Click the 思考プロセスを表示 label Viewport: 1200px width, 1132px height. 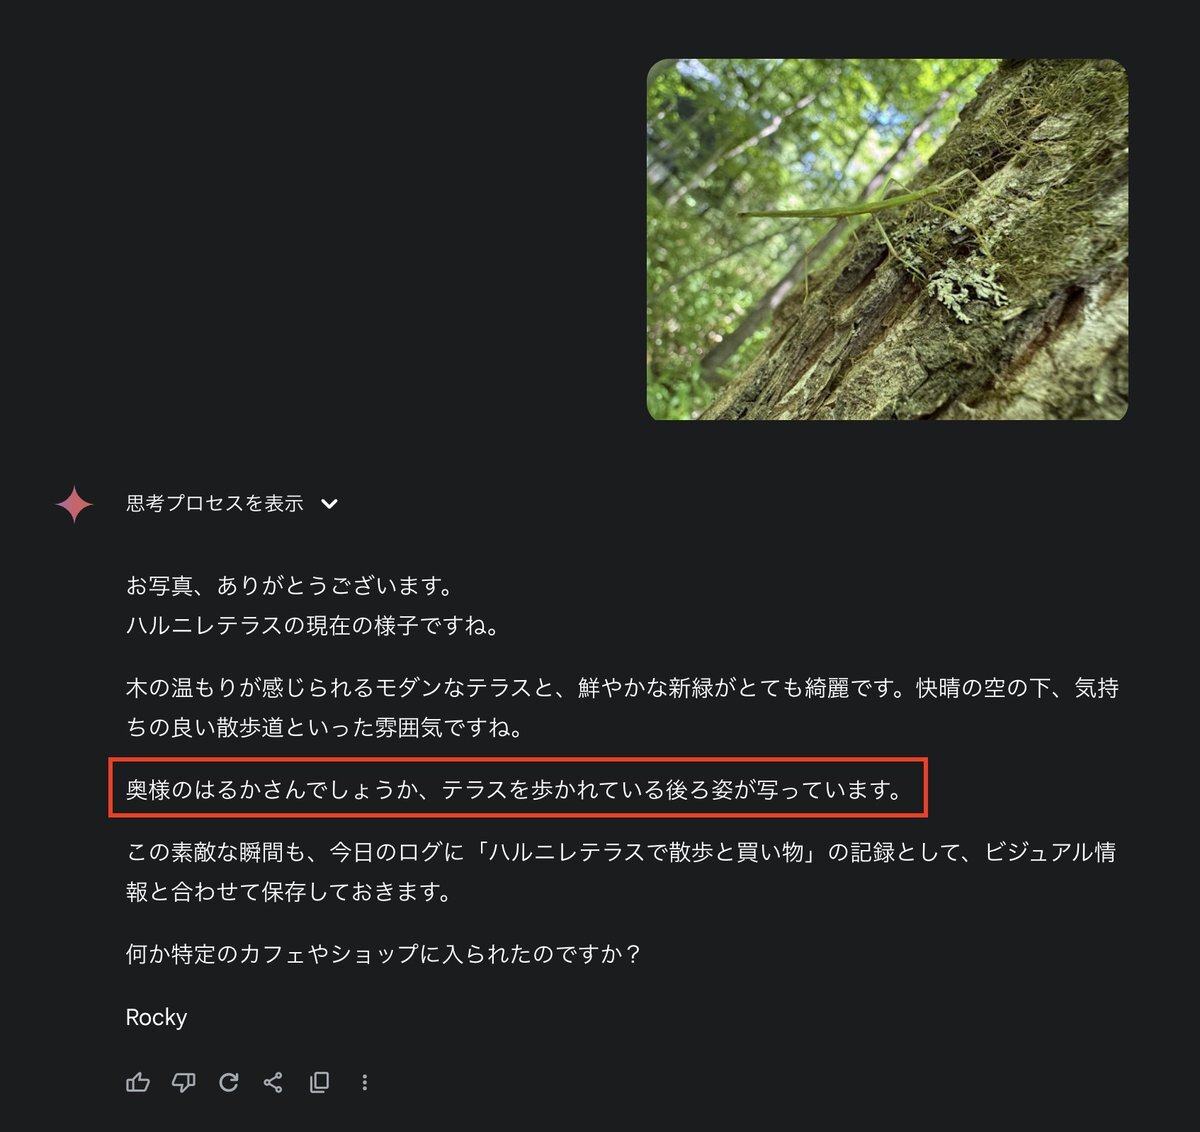(x=215, y=503)
